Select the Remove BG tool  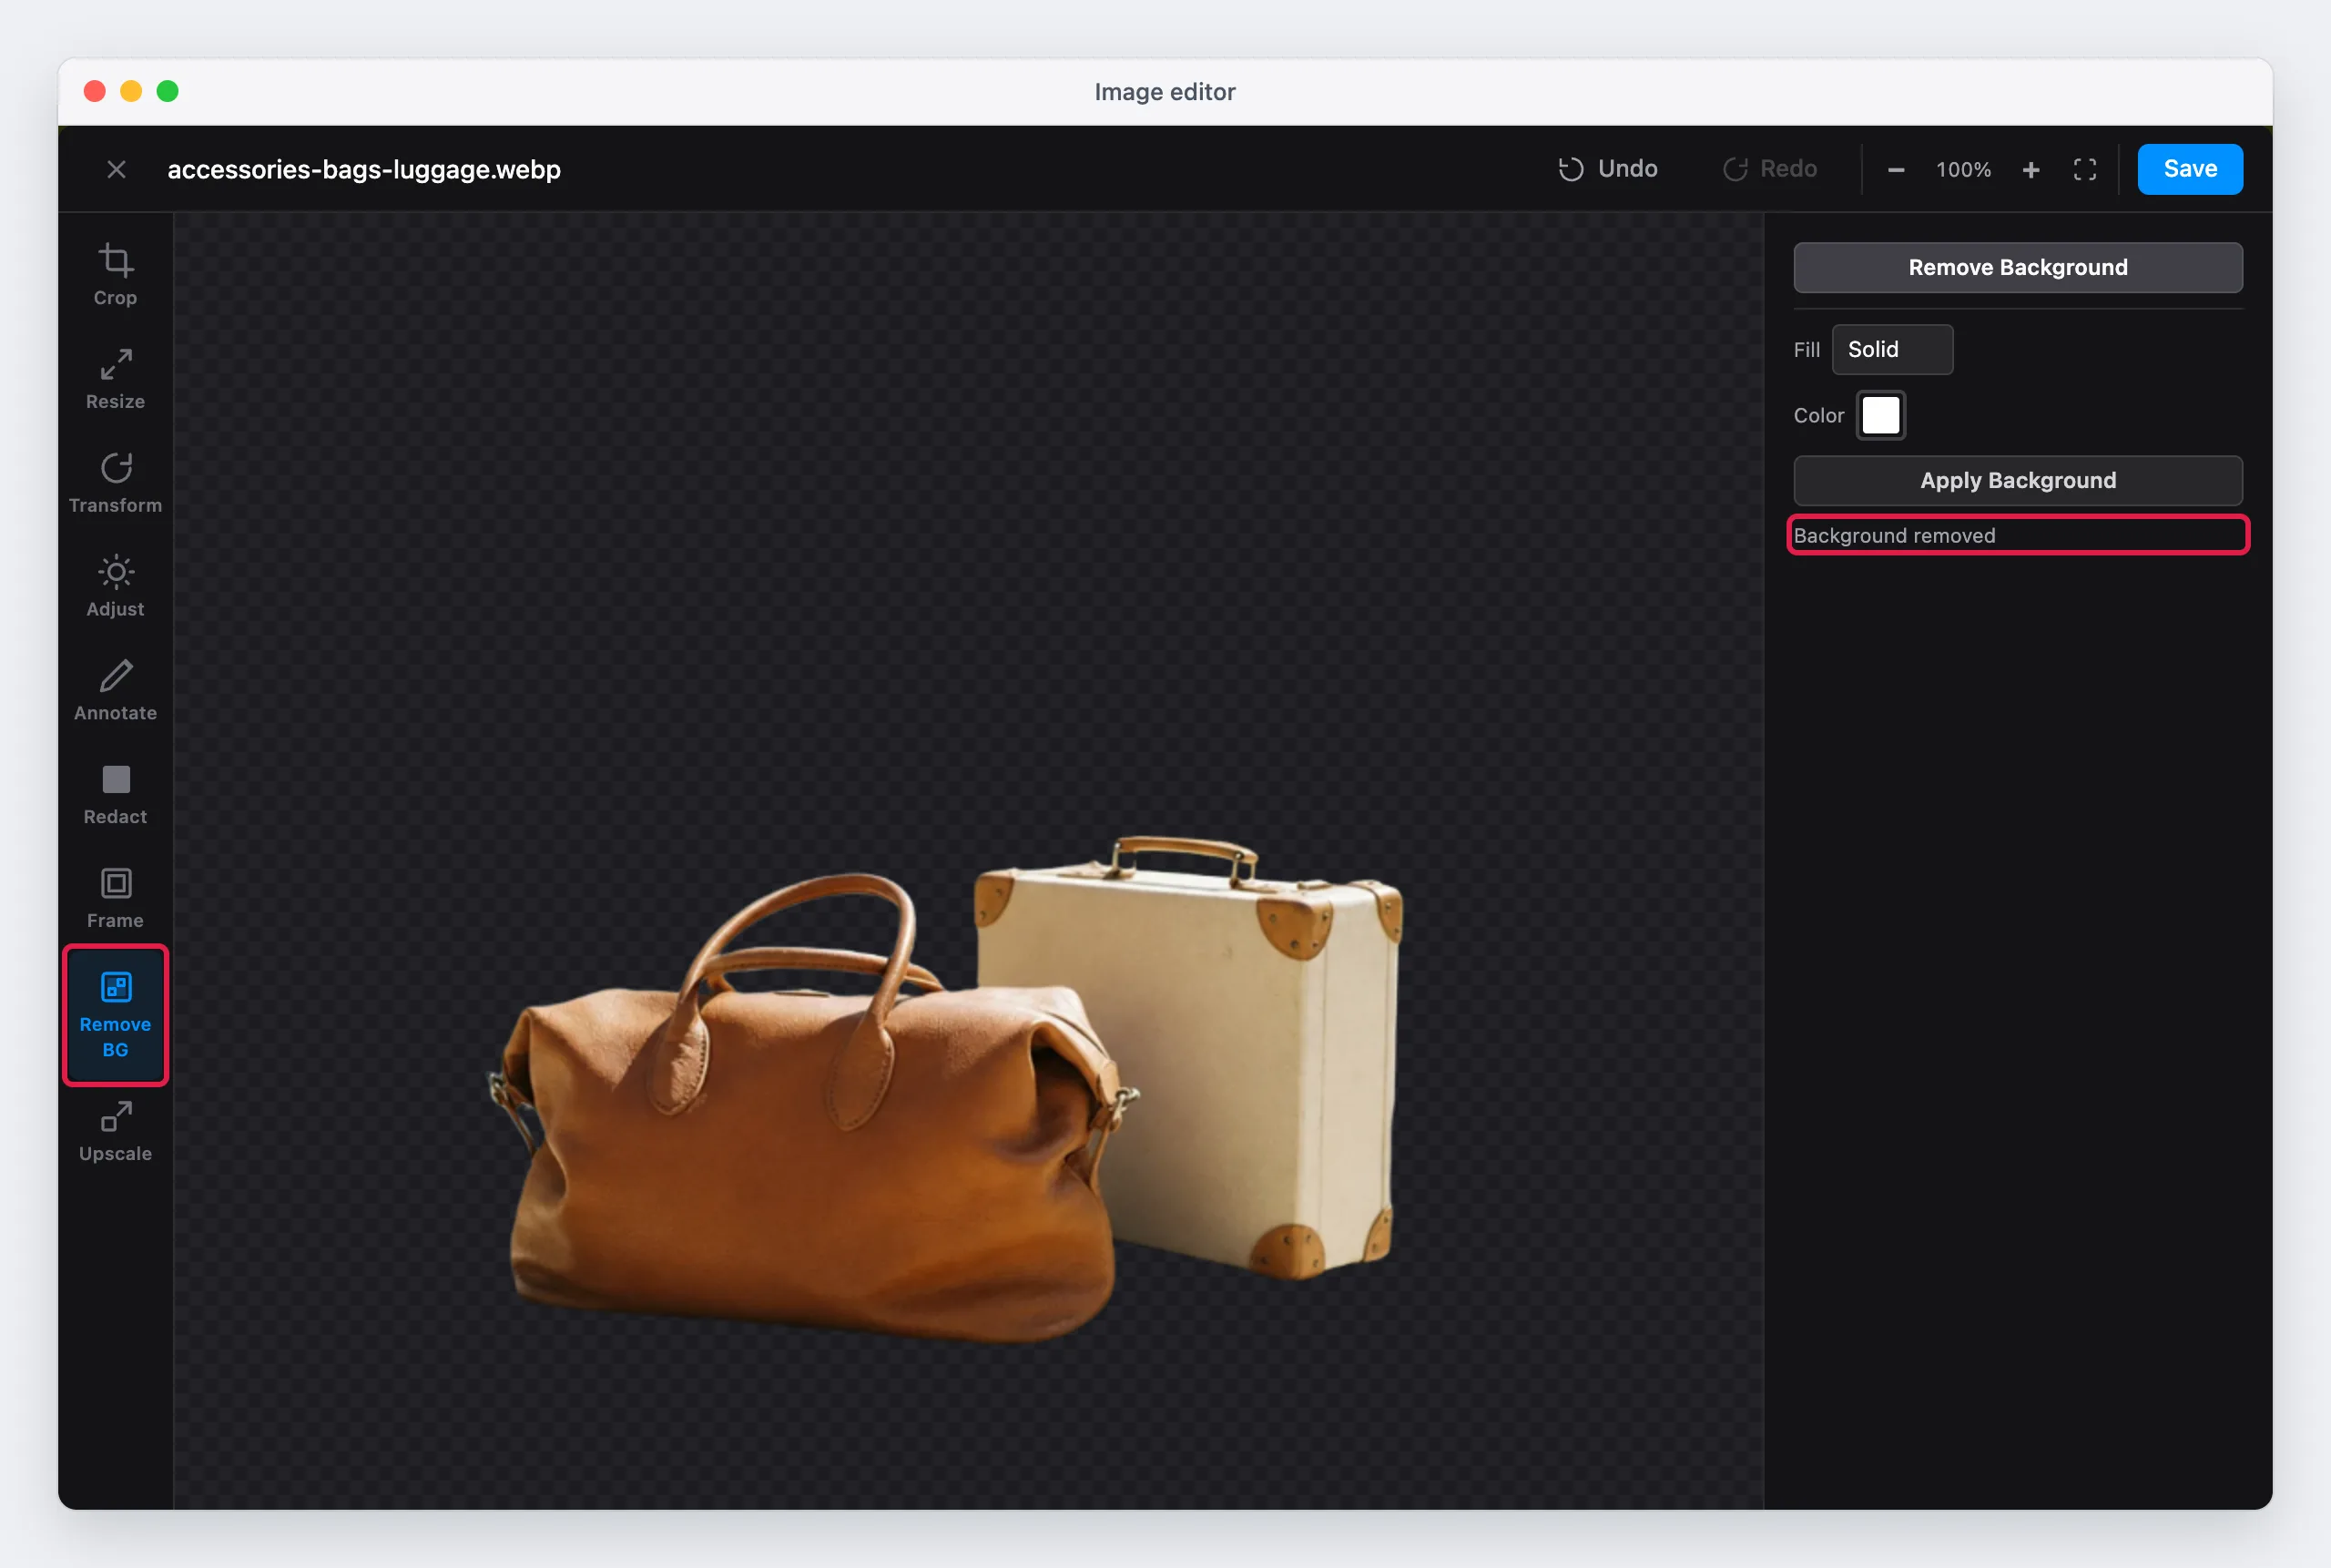pyautogui.click(x=115, y=1015)
